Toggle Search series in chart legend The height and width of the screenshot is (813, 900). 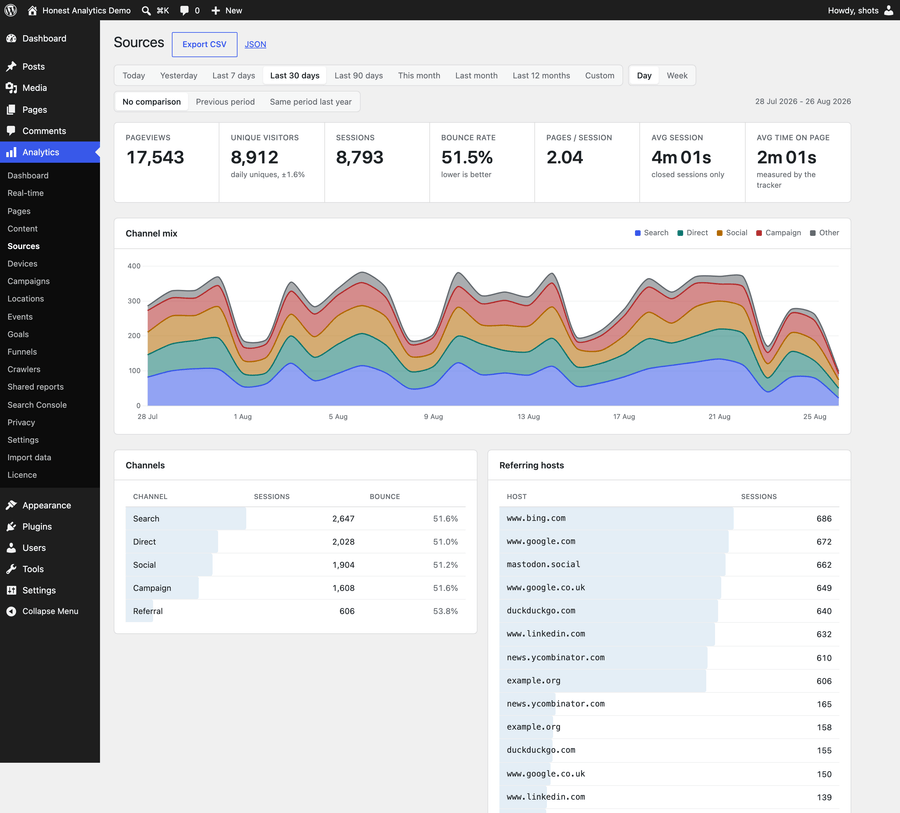tap(651, 233)
